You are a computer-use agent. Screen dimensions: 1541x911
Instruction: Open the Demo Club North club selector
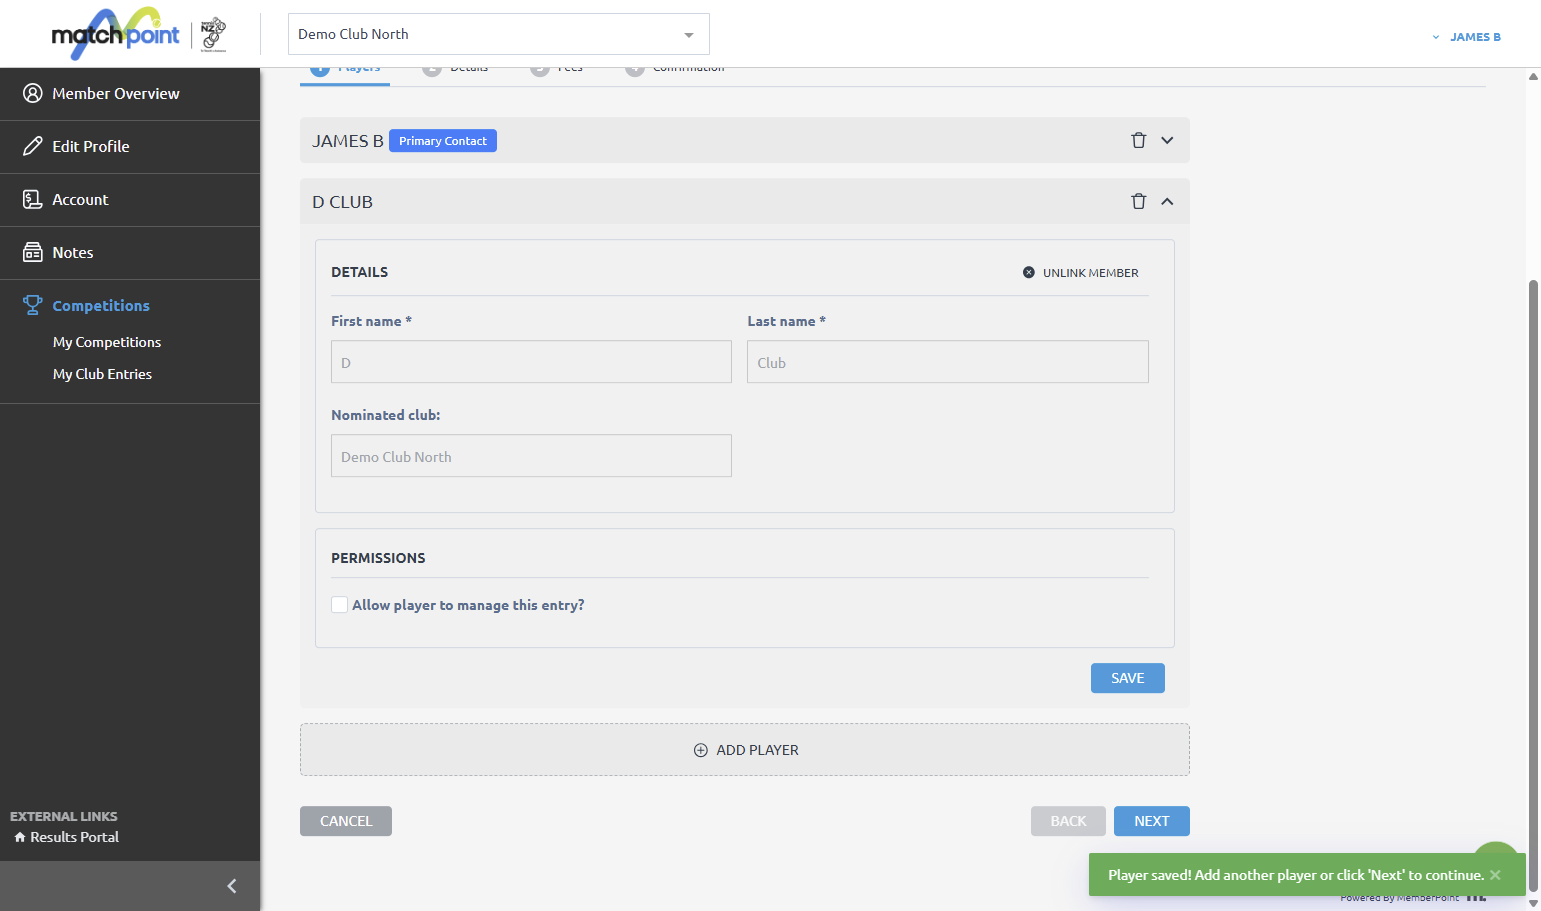(x=499, y=34)
